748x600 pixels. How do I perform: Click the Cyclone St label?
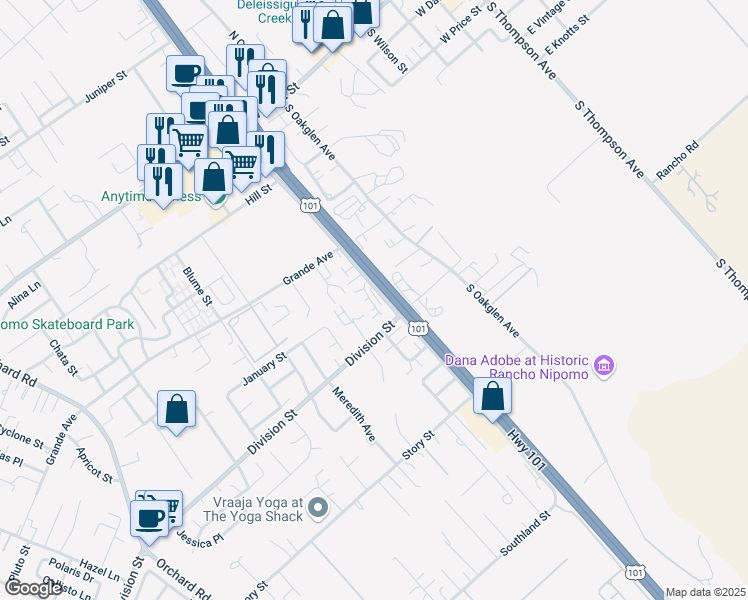pos(22,437)
